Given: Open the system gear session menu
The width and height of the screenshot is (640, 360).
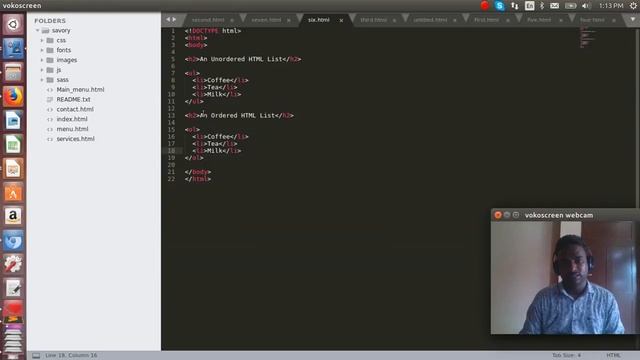Looking at the screenshot, I should click(x=633, y=6).
